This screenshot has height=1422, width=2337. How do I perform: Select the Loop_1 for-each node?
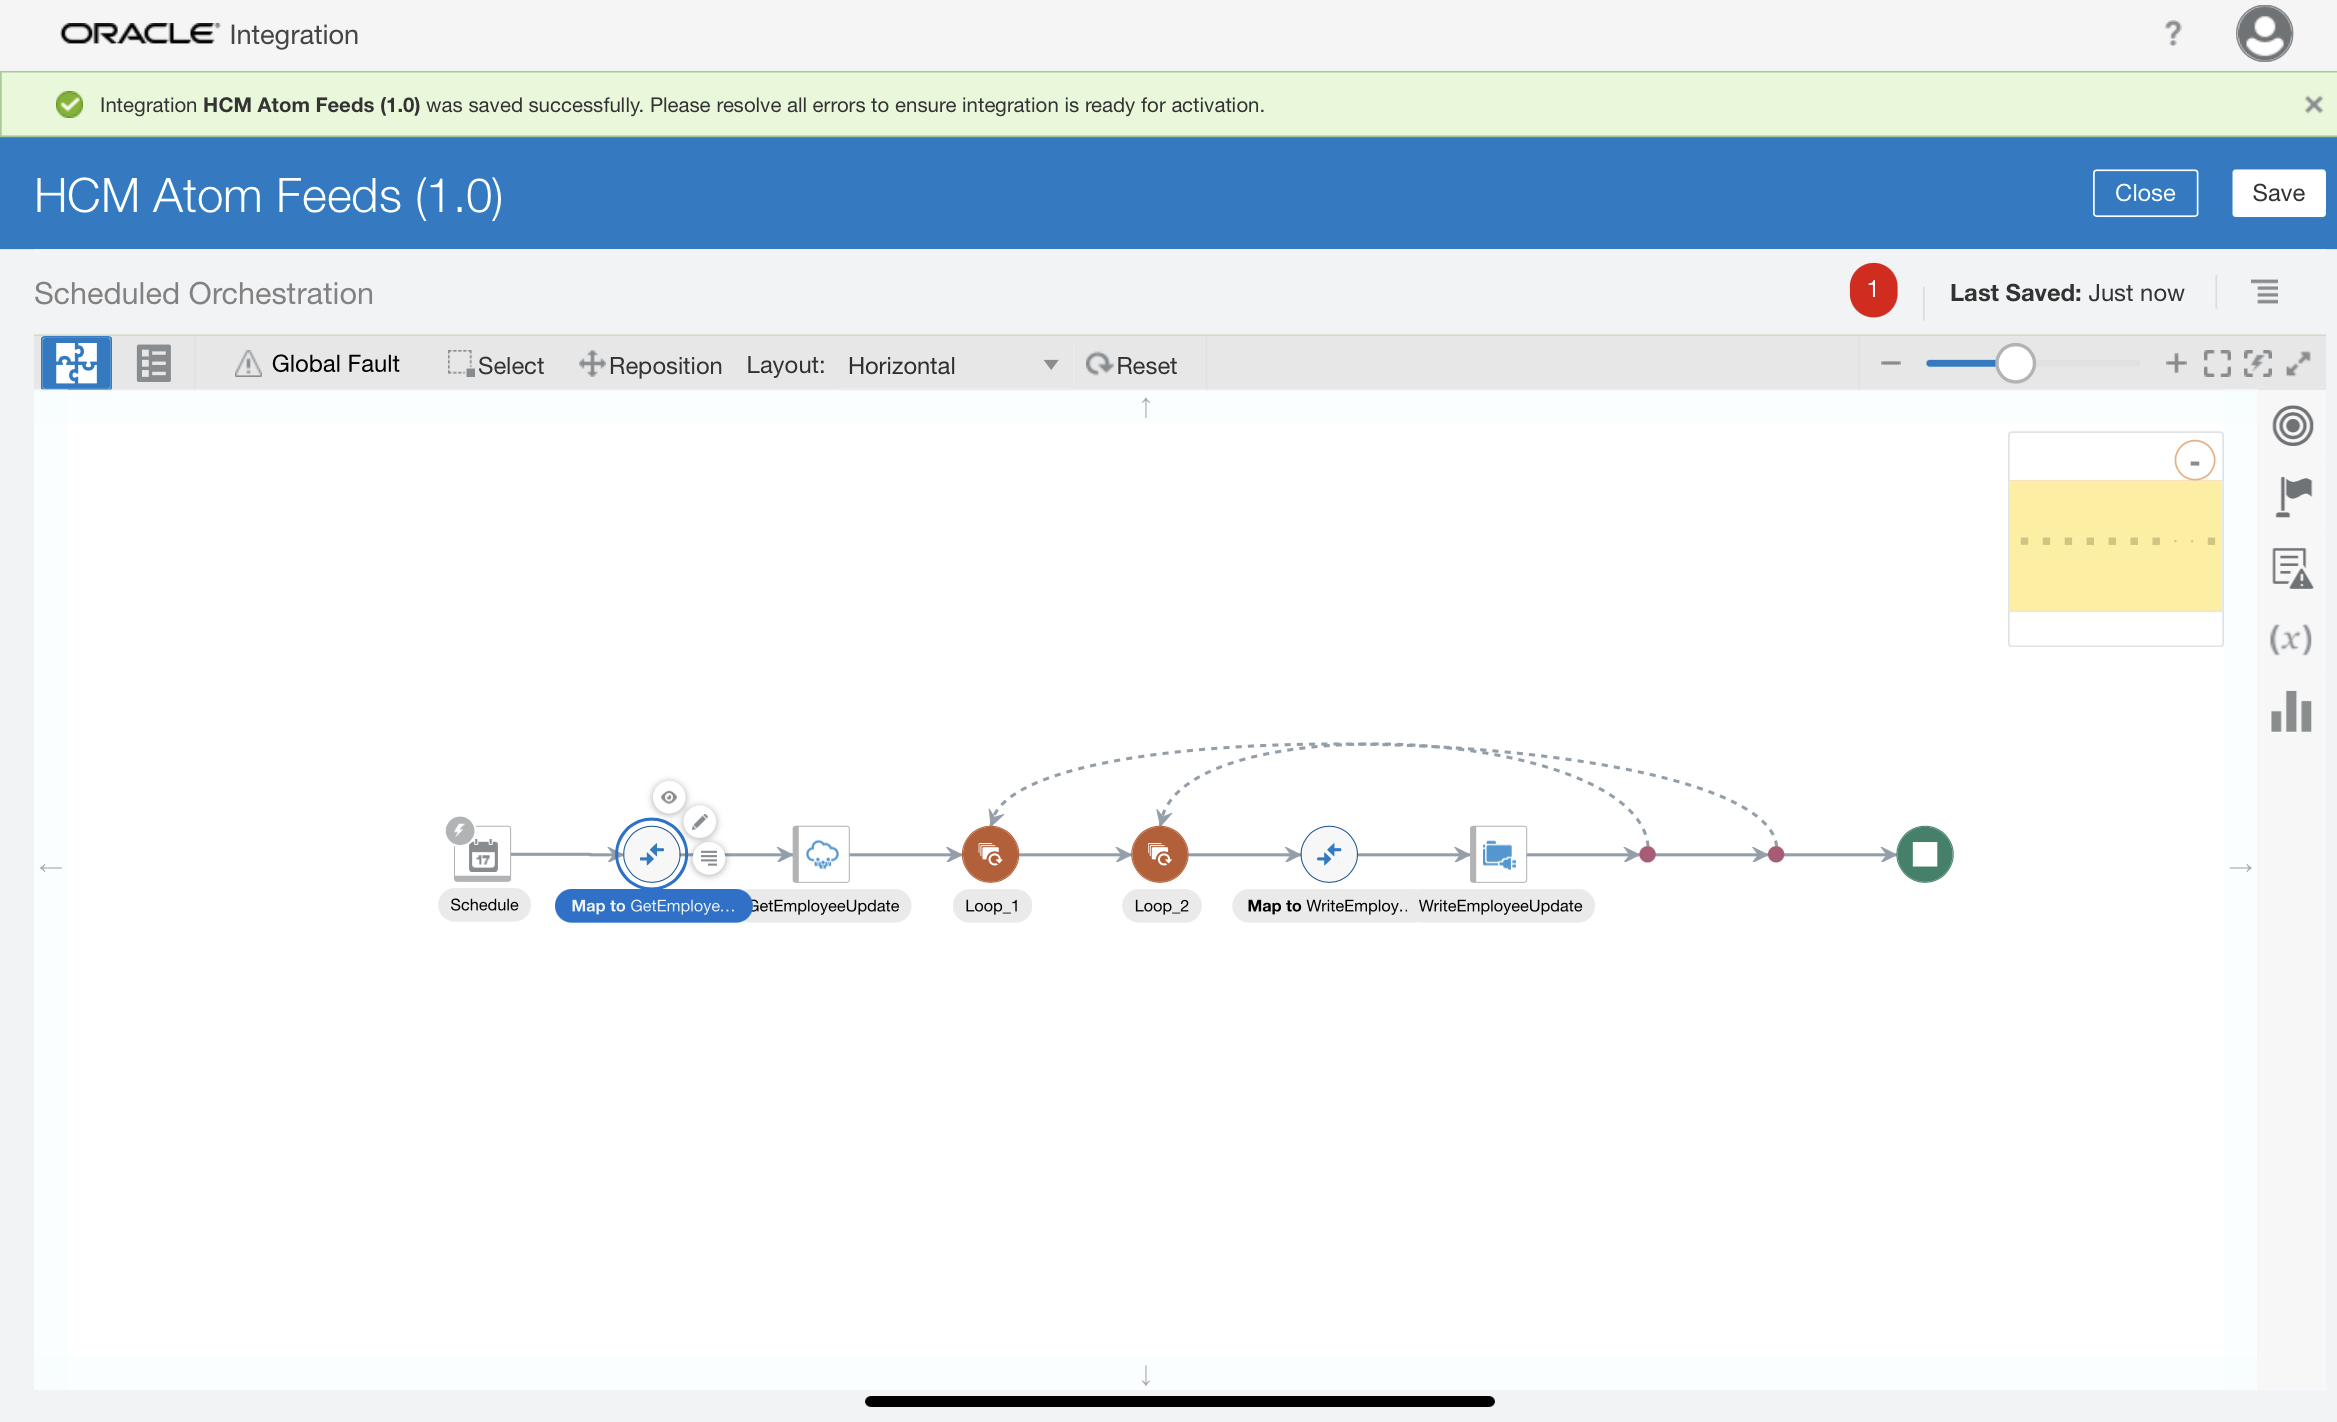click(990, 854)
